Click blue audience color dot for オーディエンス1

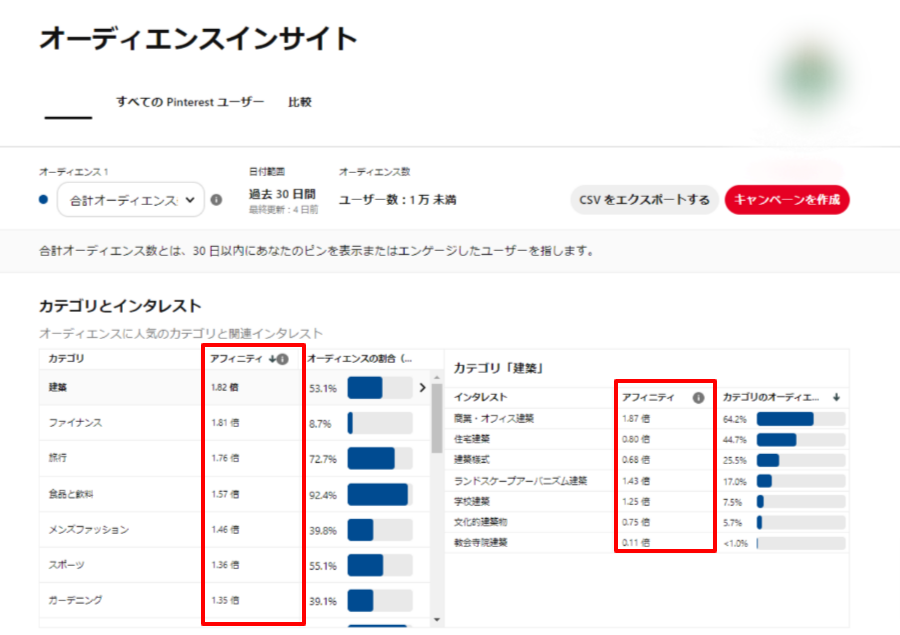[x=43, y=200]
